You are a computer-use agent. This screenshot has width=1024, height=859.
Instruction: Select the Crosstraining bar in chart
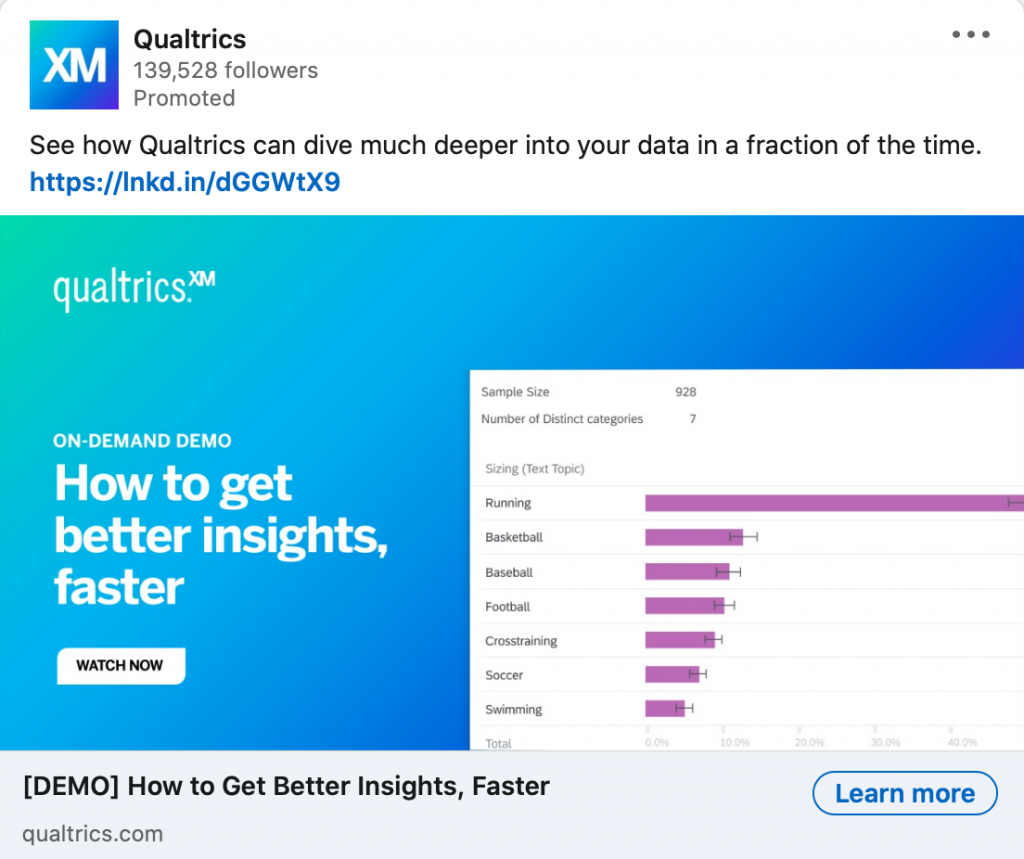tap(678, 640)
